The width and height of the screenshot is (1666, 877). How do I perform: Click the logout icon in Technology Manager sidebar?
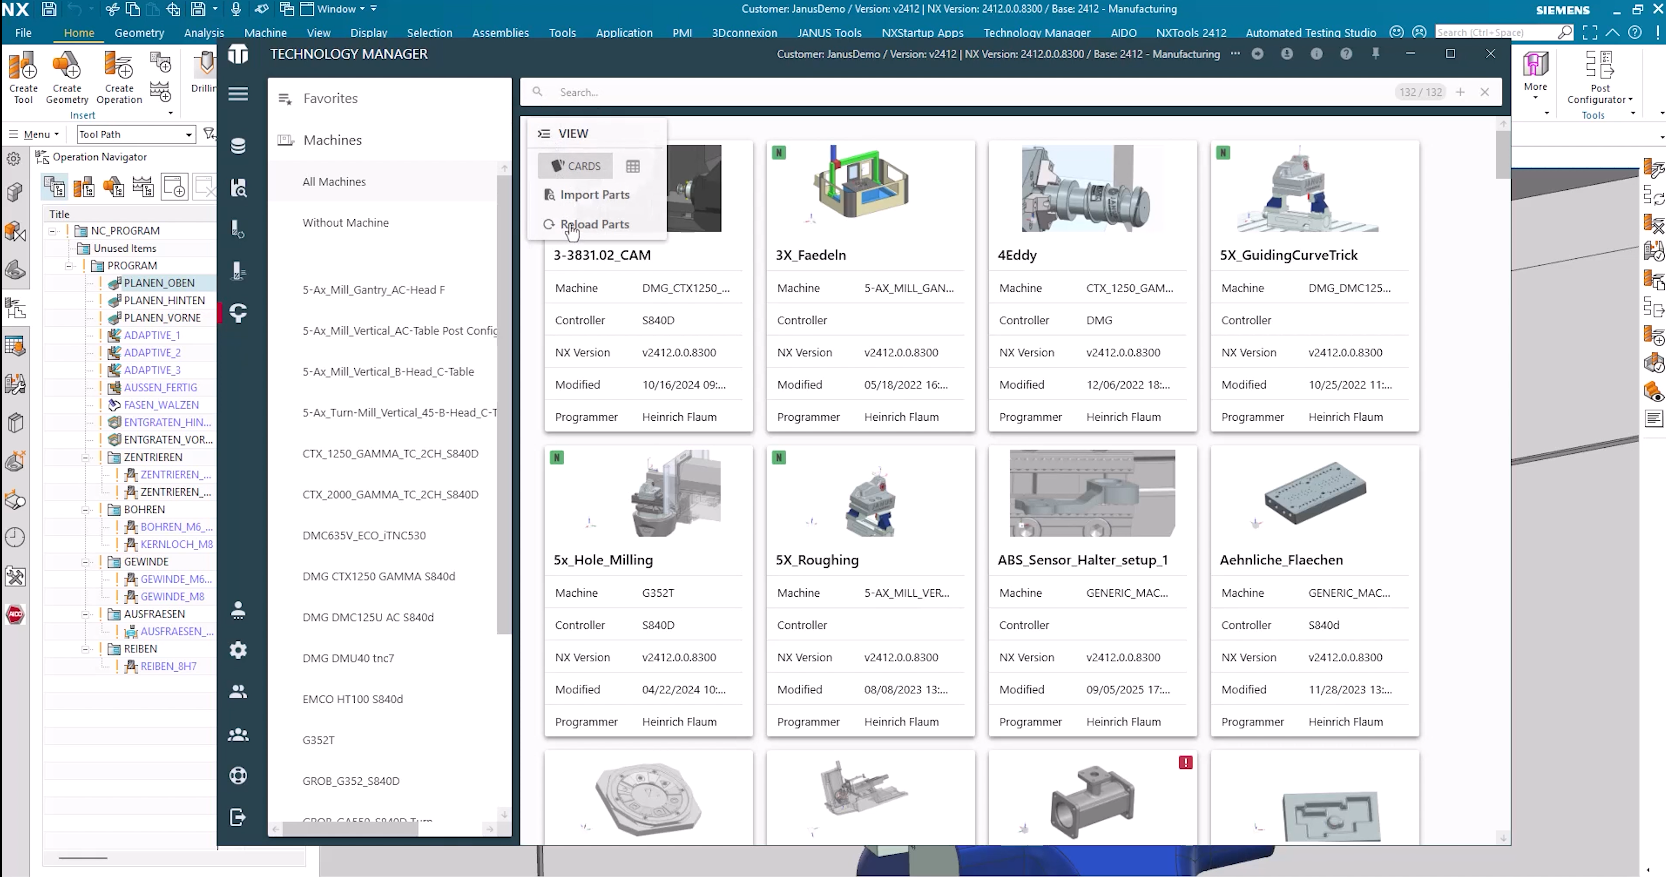[238, 817]
